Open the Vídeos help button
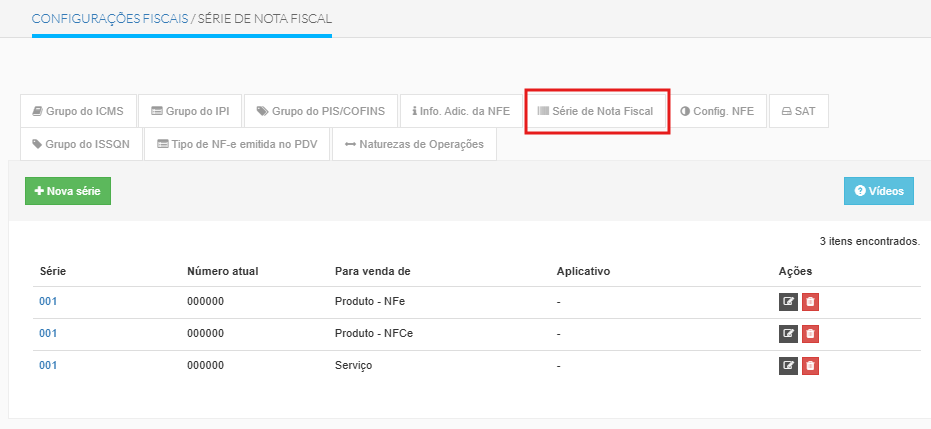 click(878, 191)
